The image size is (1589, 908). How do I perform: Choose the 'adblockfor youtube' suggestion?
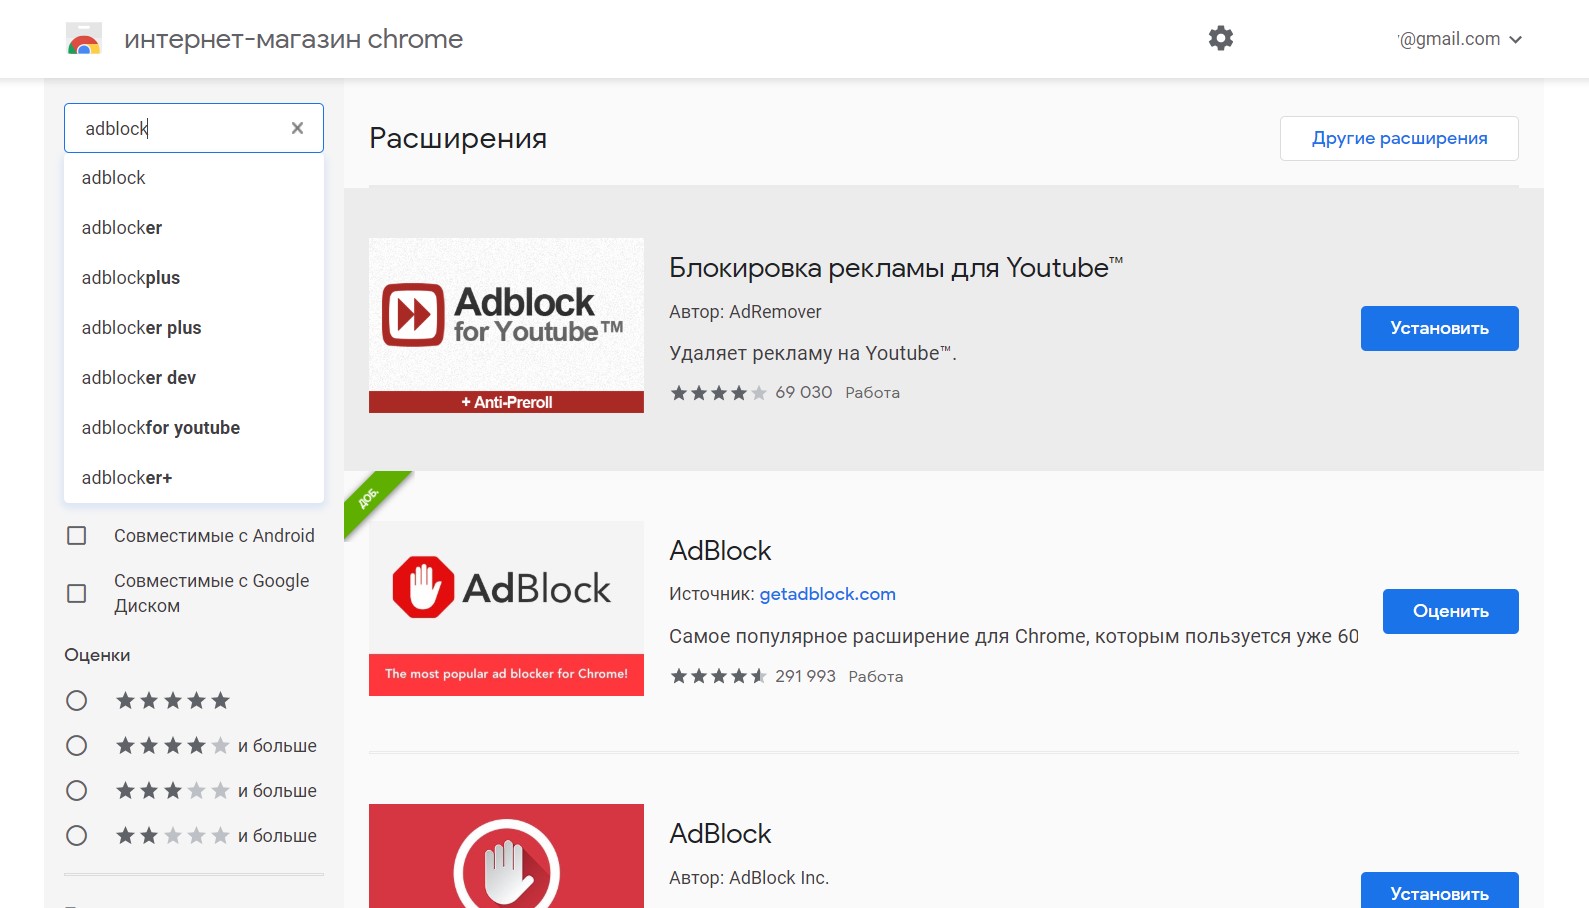(x=194, y=428)
